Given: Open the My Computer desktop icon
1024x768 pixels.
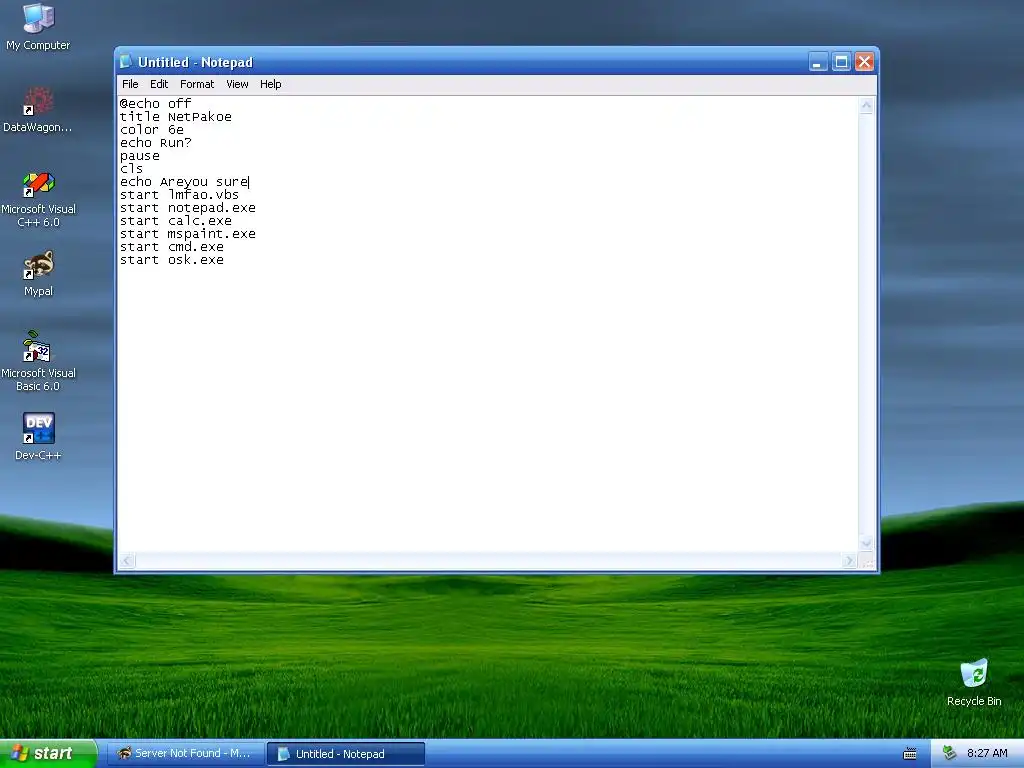Looking at the screenshot, I should 38,27.
